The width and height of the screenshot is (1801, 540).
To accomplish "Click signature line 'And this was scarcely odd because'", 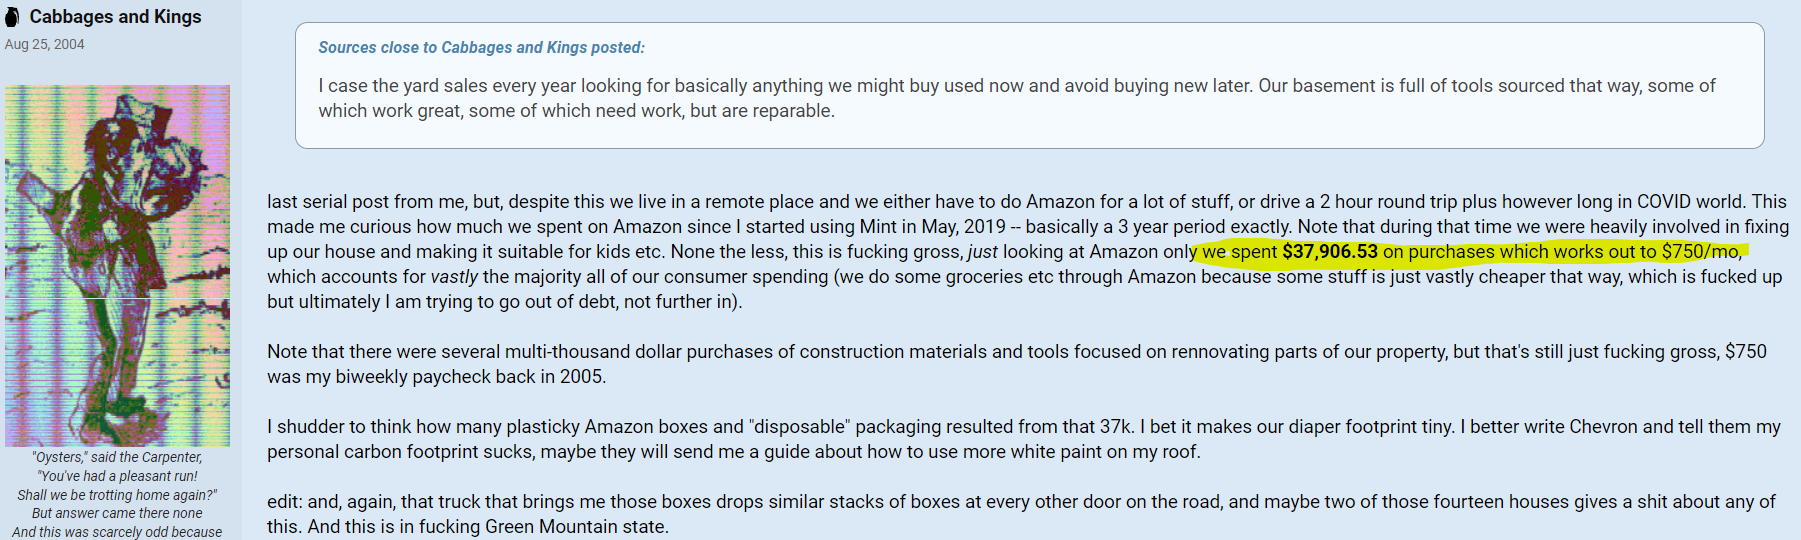I will pos(117,532).
